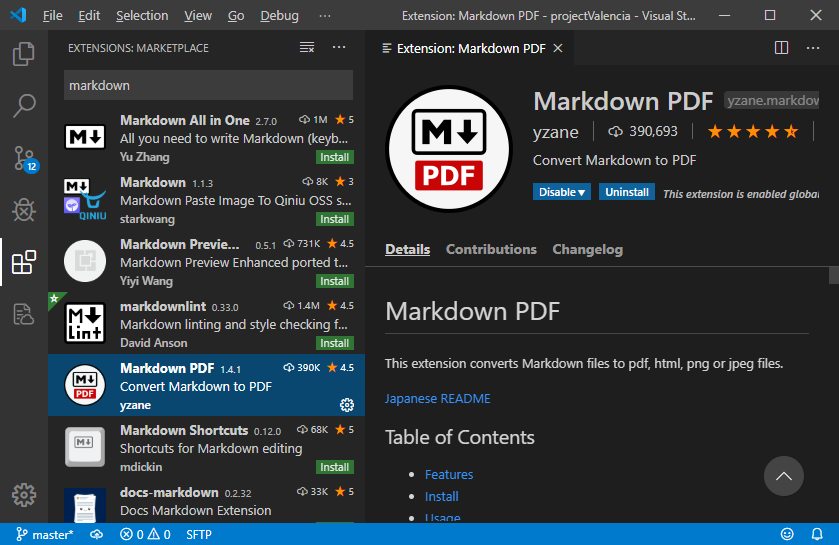Follow the Features contents link

[x=449, y=474]
